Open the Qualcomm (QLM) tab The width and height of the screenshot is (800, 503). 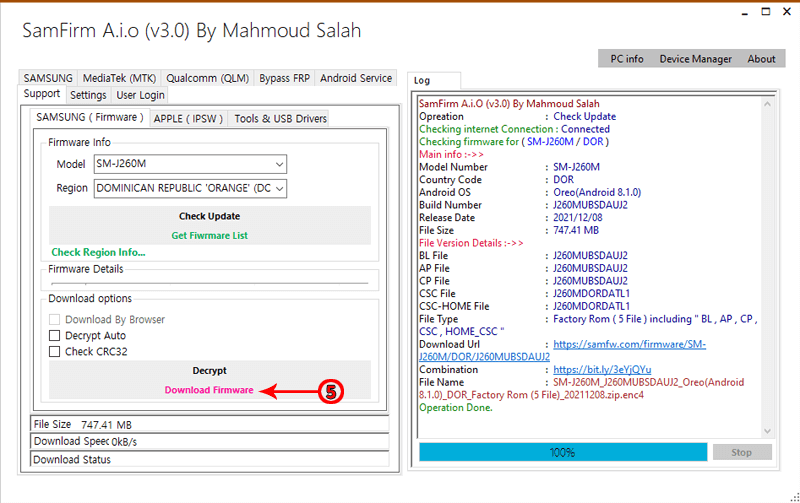(x=207, y=78)
